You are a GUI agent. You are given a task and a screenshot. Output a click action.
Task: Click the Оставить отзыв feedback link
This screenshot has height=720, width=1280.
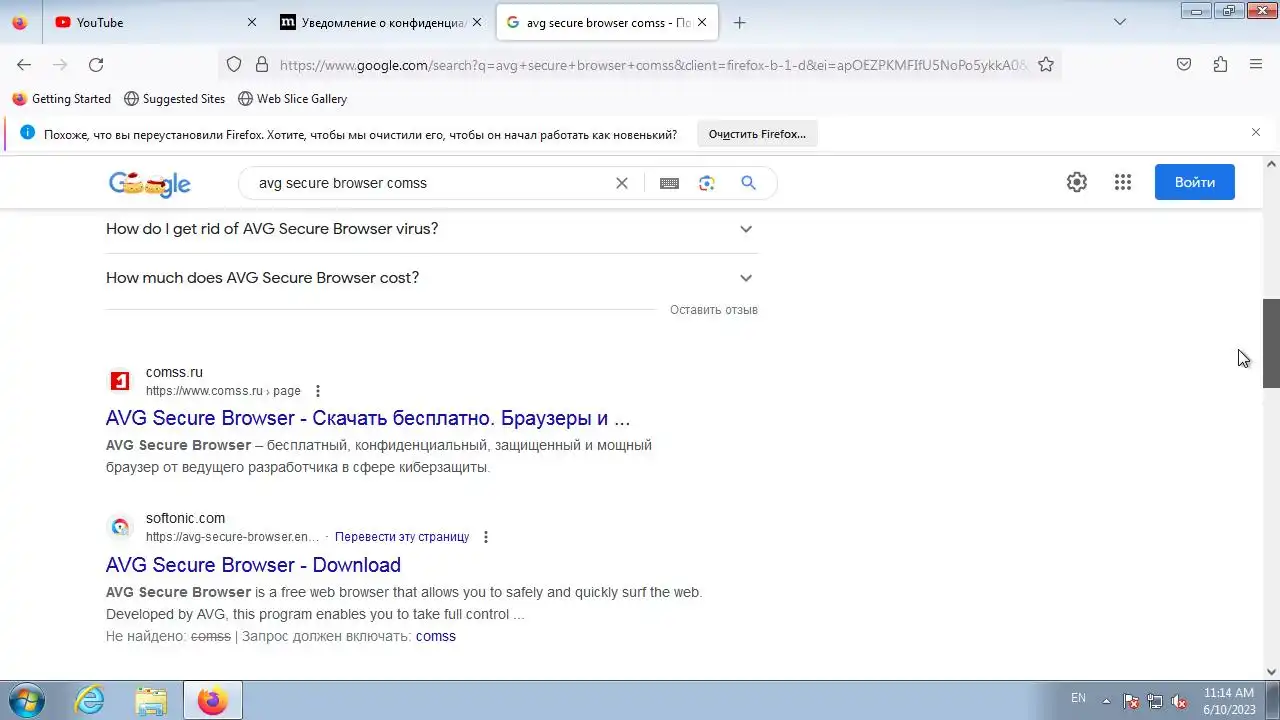tap(714, 310)
